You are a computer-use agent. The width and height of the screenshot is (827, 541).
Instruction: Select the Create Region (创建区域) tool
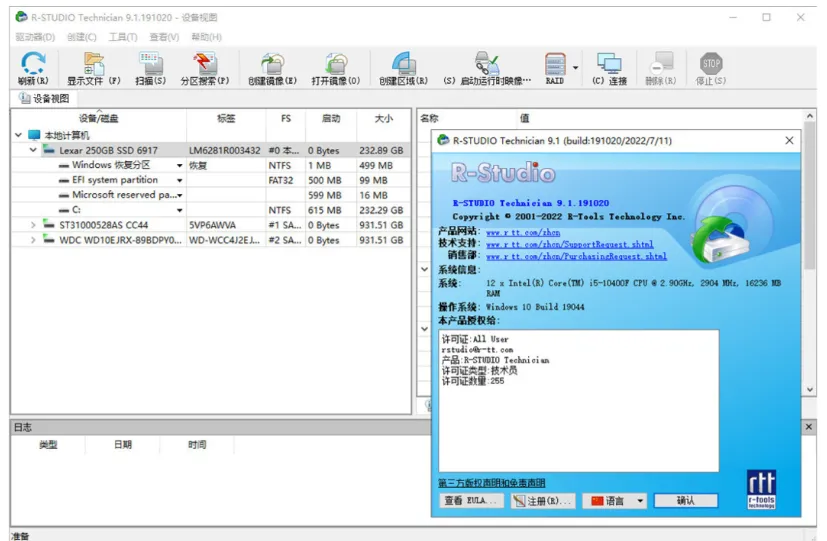tap(403, 69)
